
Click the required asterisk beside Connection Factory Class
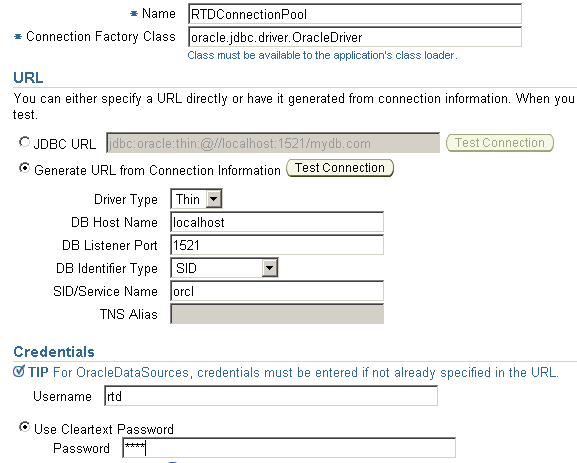click(x=18, y=36)
